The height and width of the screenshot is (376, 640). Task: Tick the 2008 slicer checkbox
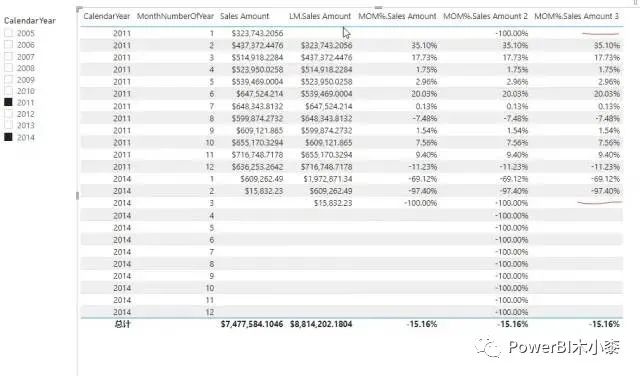point(9,68)
